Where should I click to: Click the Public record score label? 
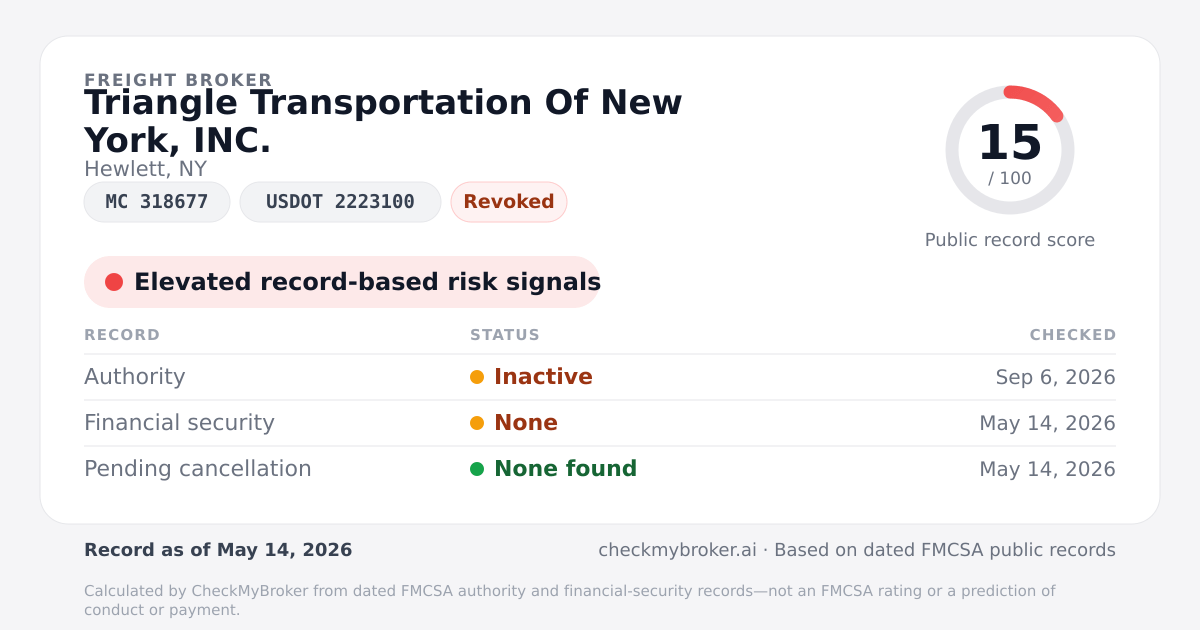[x=1010, y=240]
